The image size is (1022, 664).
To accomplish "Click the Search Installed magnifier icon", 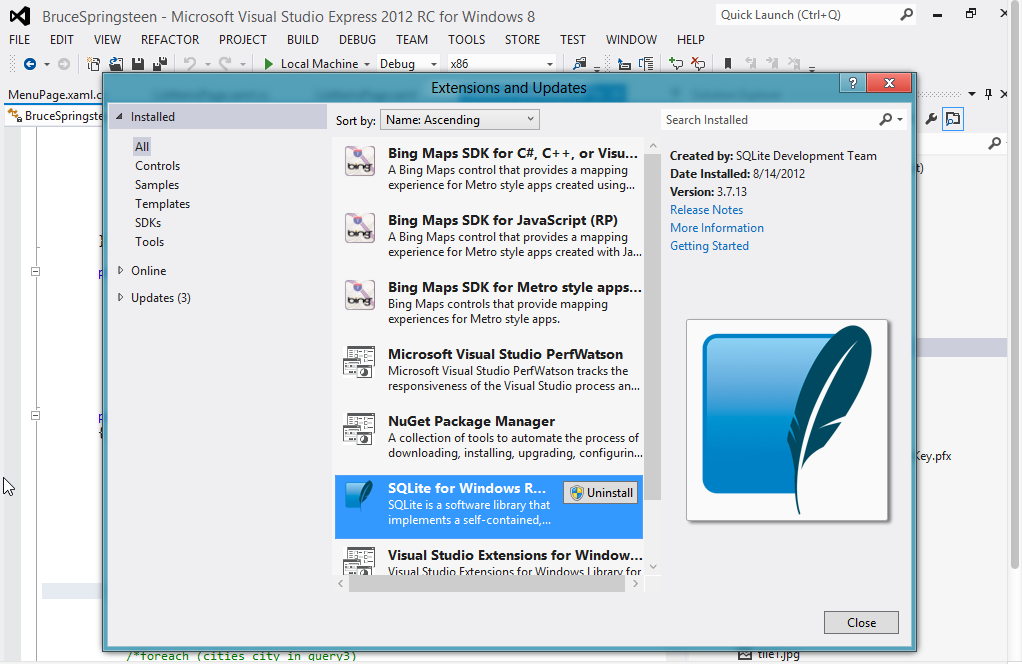I will 885,119.
